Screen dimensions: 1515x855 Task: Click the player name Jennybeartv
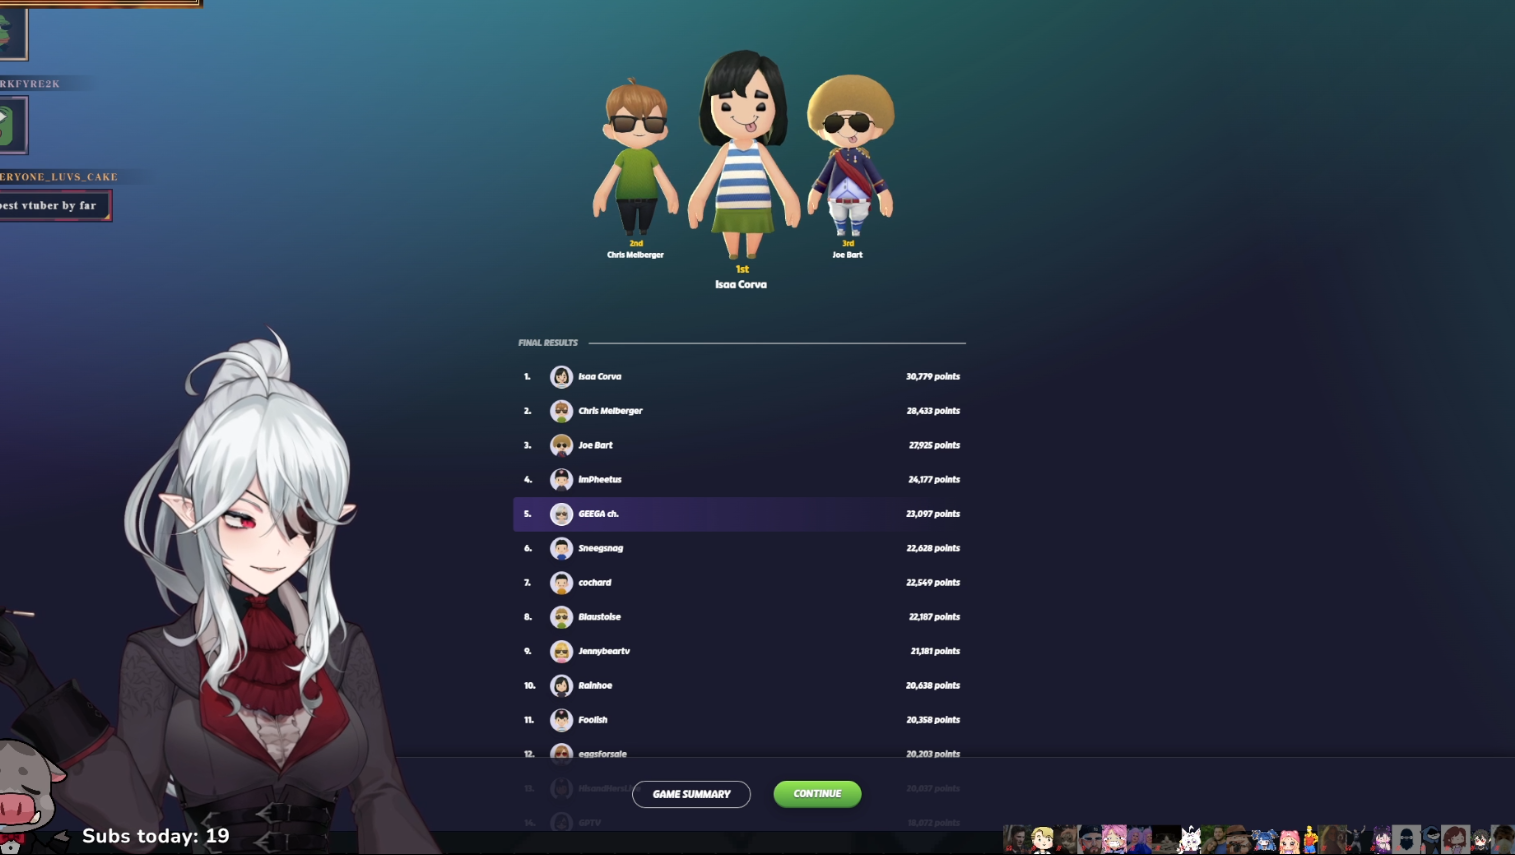click(x=604, y=651)
